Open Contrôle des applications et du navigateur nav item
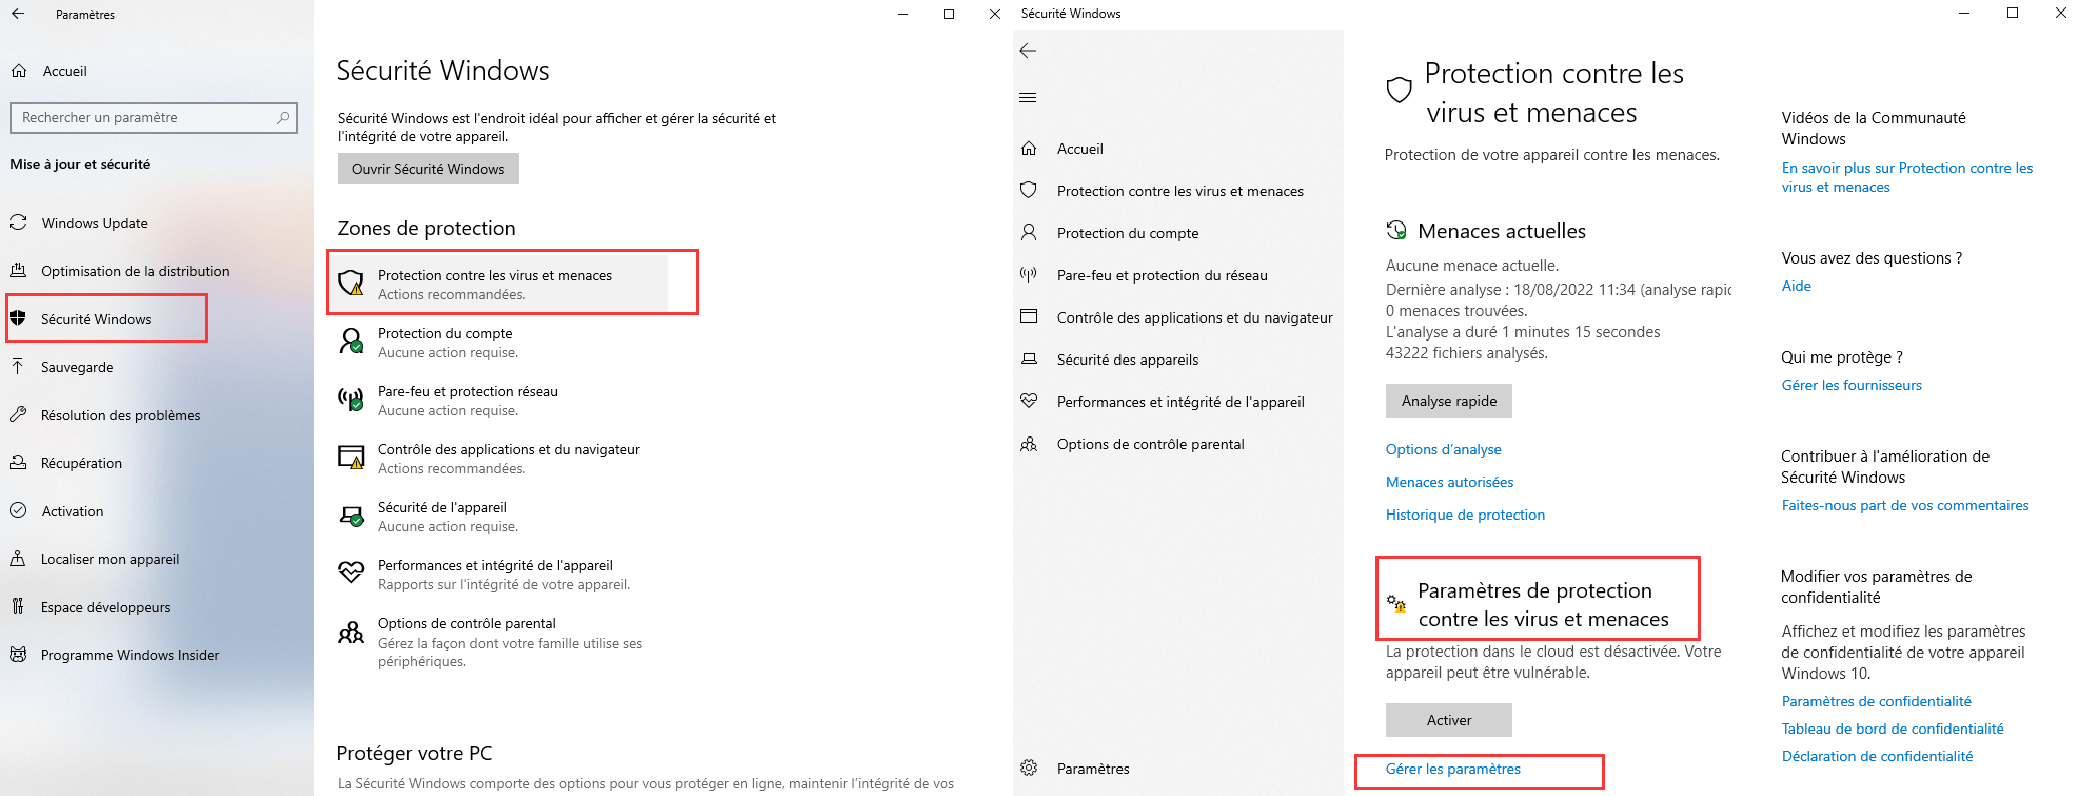Viewport: 2078px width, 796px height. coord(1194,318)
